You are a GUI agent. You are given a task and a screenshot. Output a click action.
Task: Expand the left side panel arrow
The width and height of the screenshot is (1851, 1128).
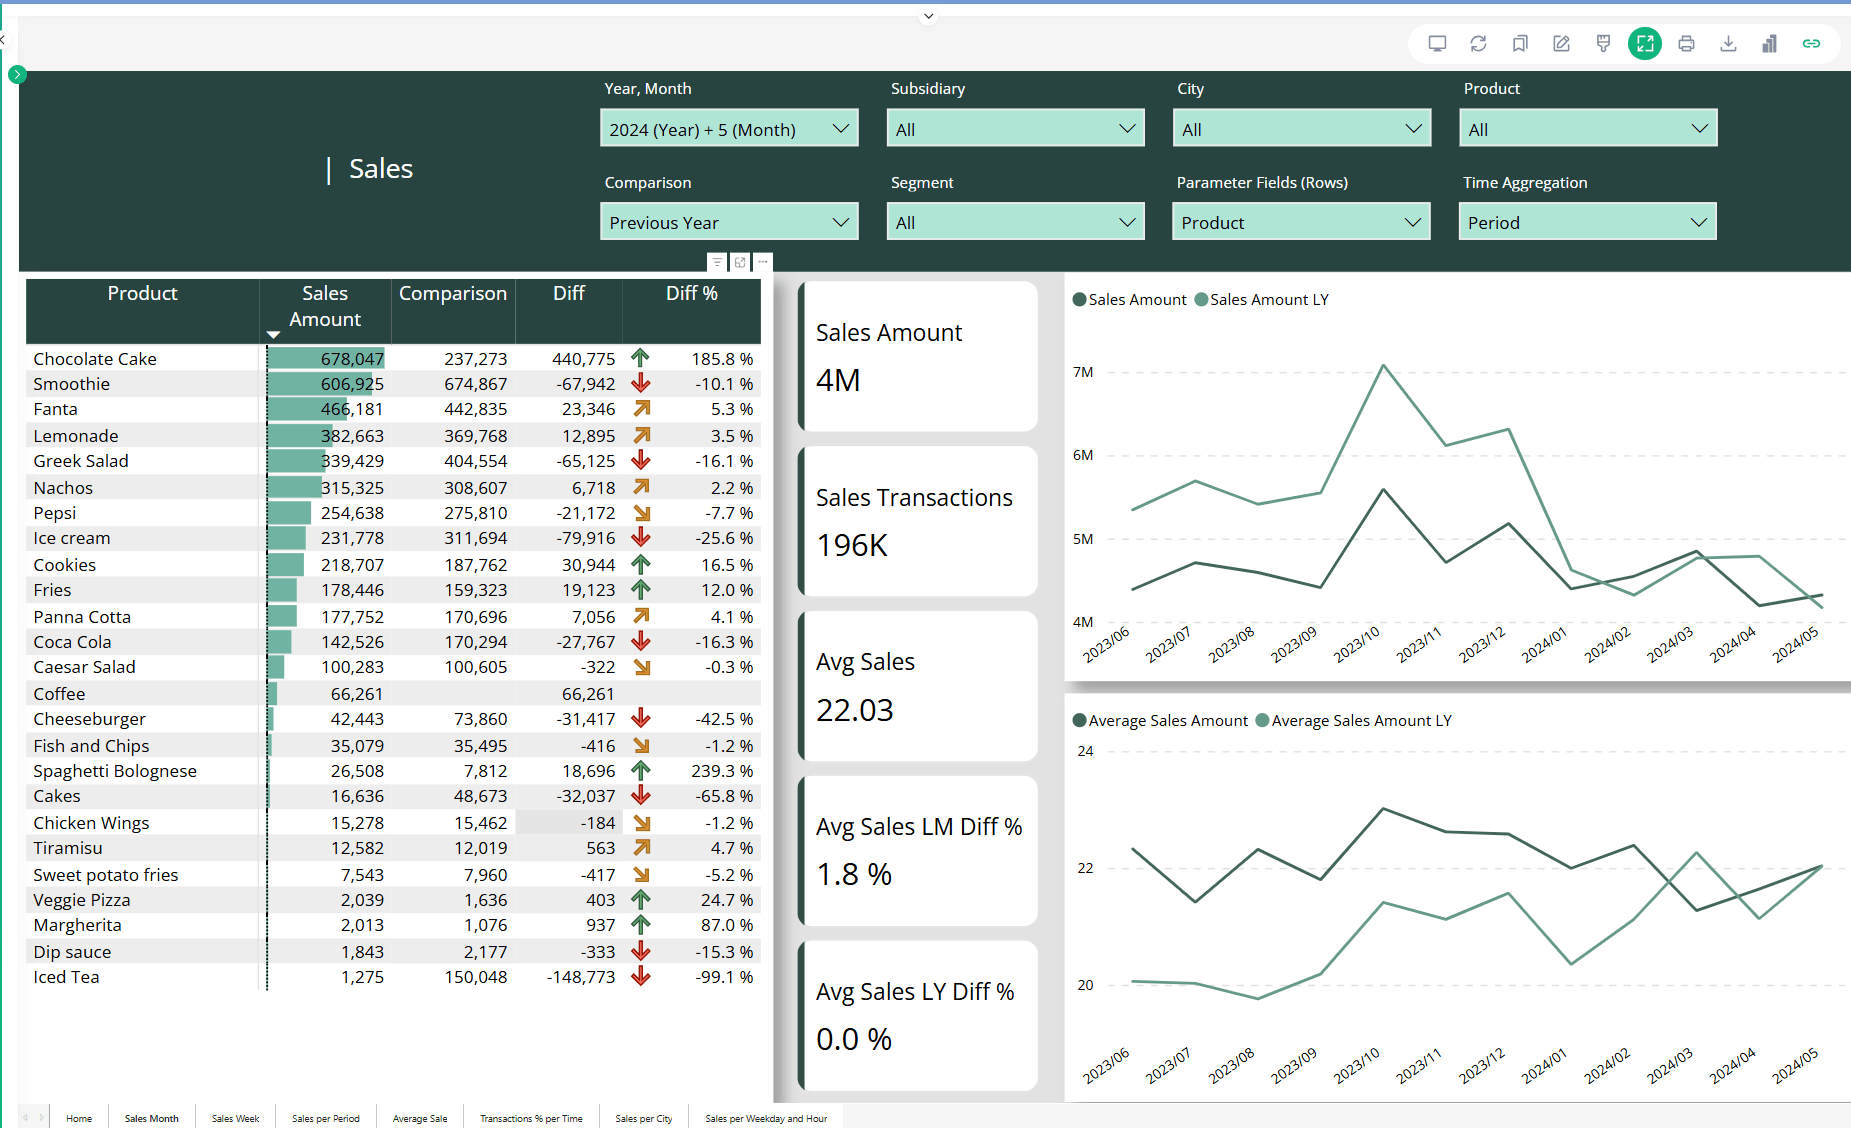pos(17,74)
